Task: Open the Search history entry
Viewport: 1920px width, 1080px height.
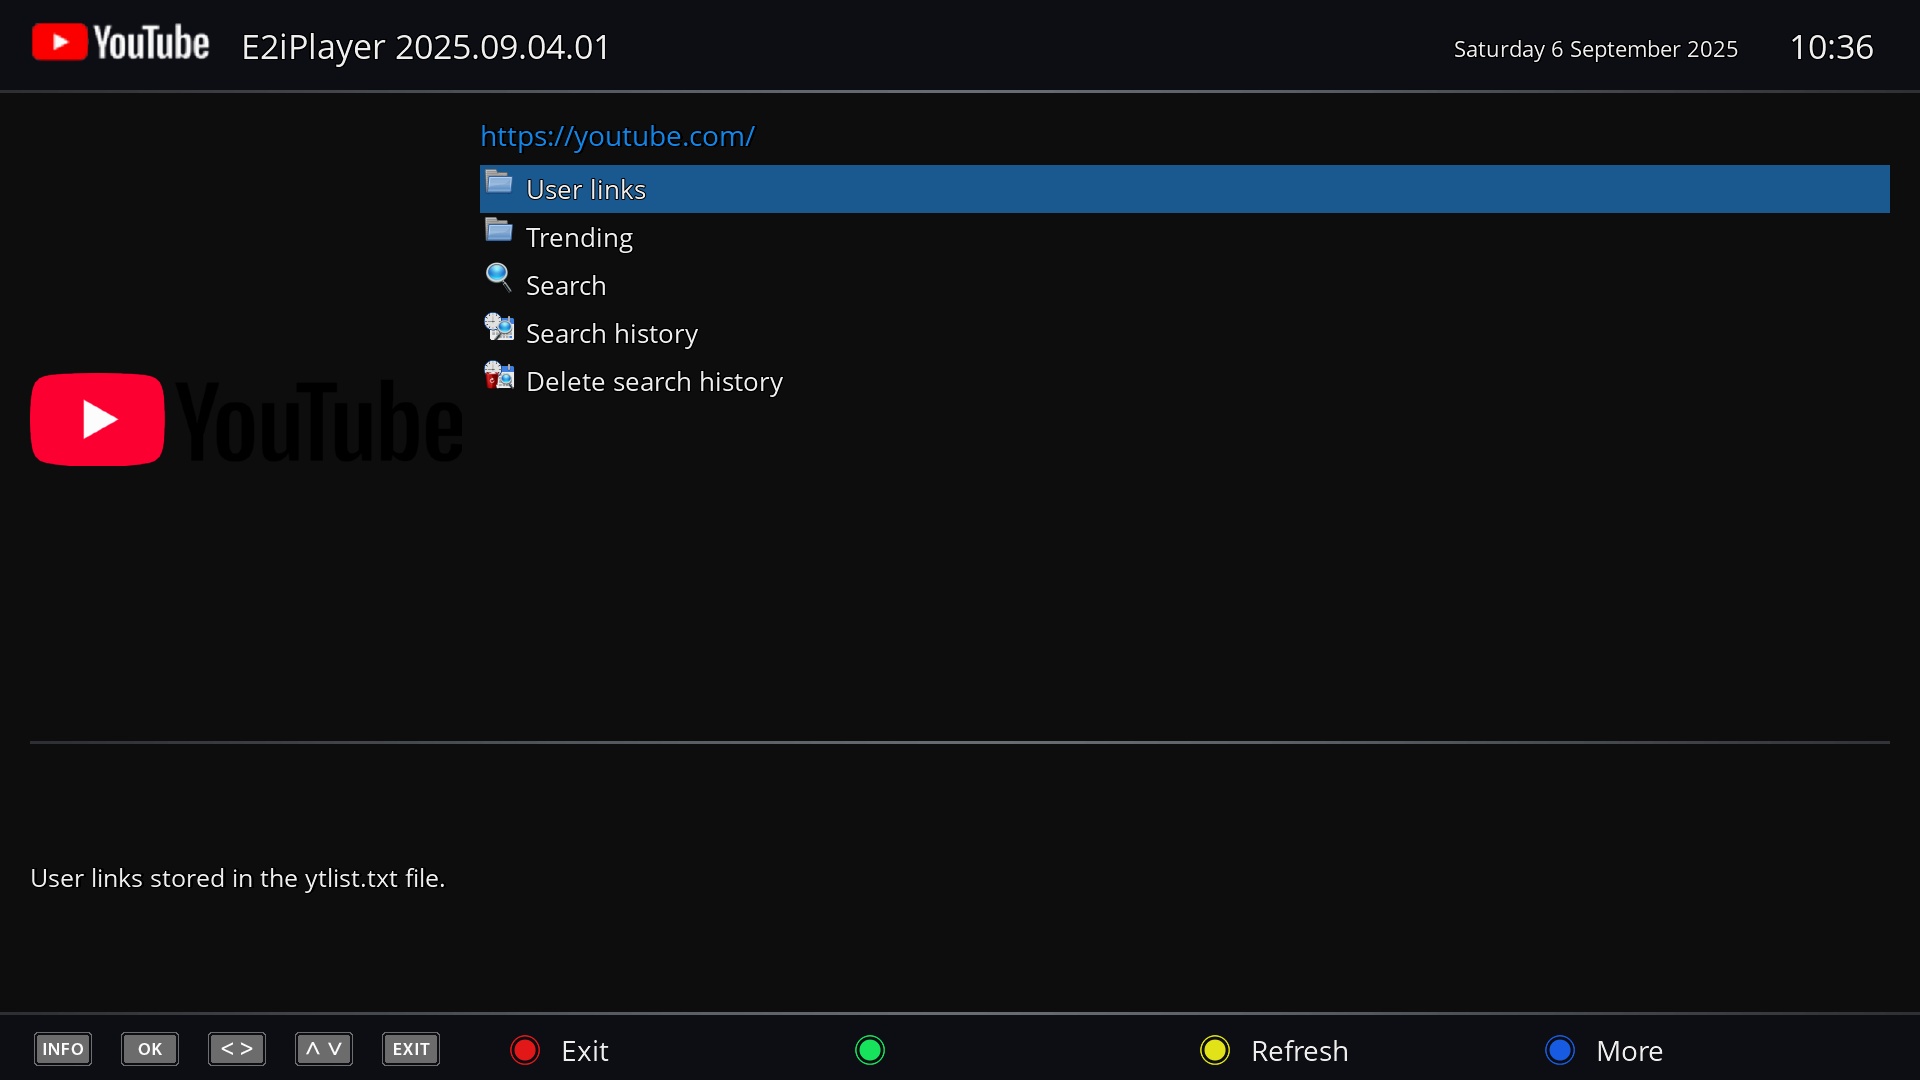Action: (612, 333)
